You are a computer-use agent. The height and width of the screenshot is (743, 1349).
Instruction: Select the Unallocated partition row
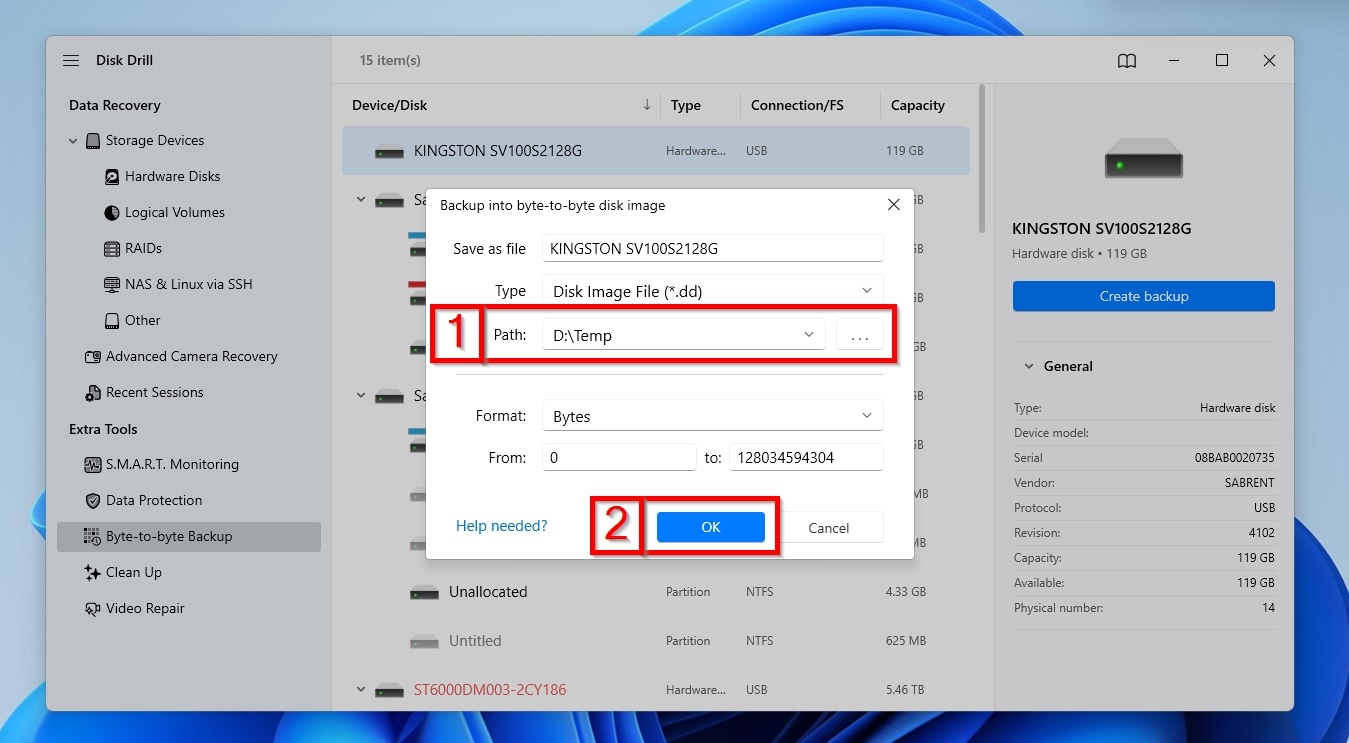[655, 592]
